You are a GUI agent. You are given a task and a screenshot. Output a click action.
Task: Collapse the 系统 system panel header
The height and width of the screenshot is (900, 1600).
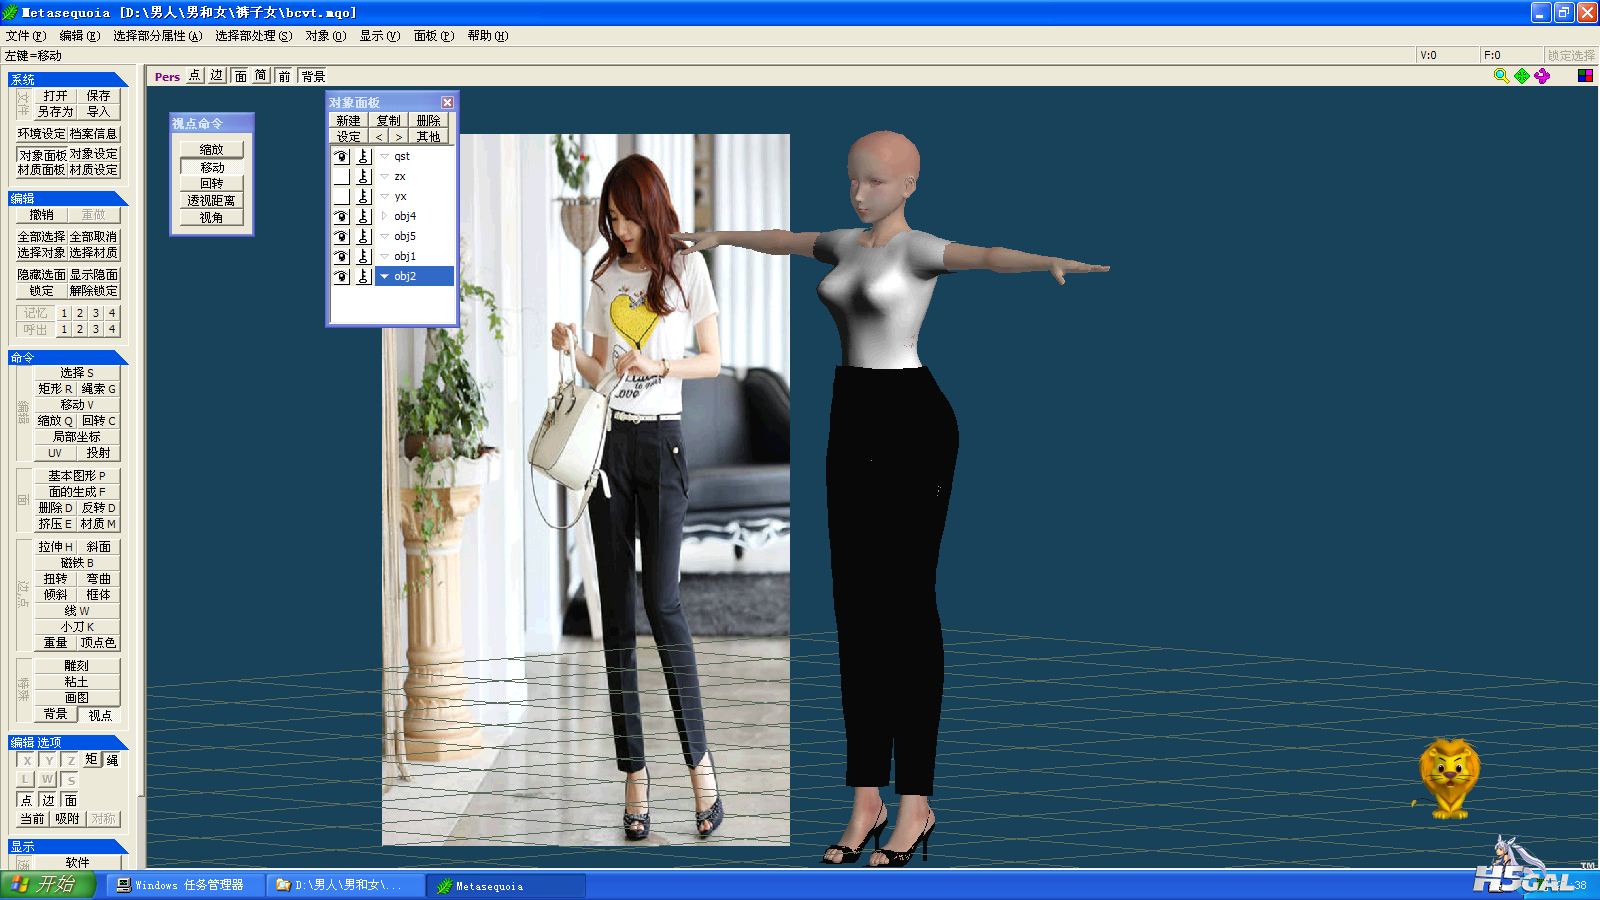pos(68,79)
